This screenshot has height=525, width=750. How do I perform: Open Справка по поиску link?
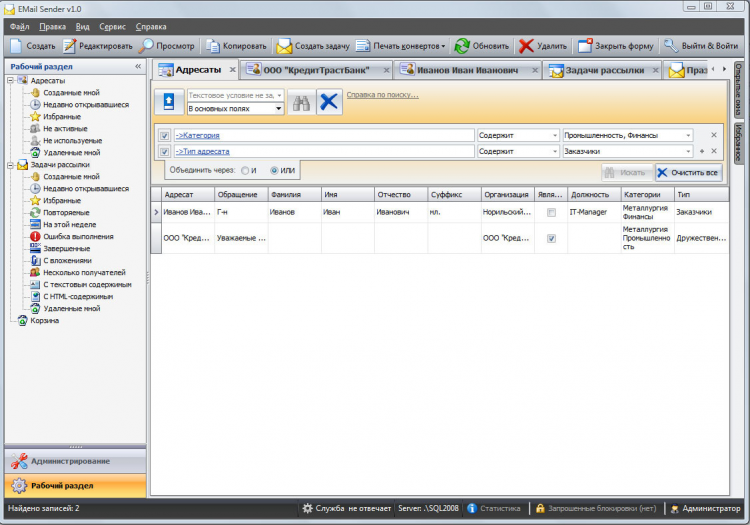(x=382, y=95)
